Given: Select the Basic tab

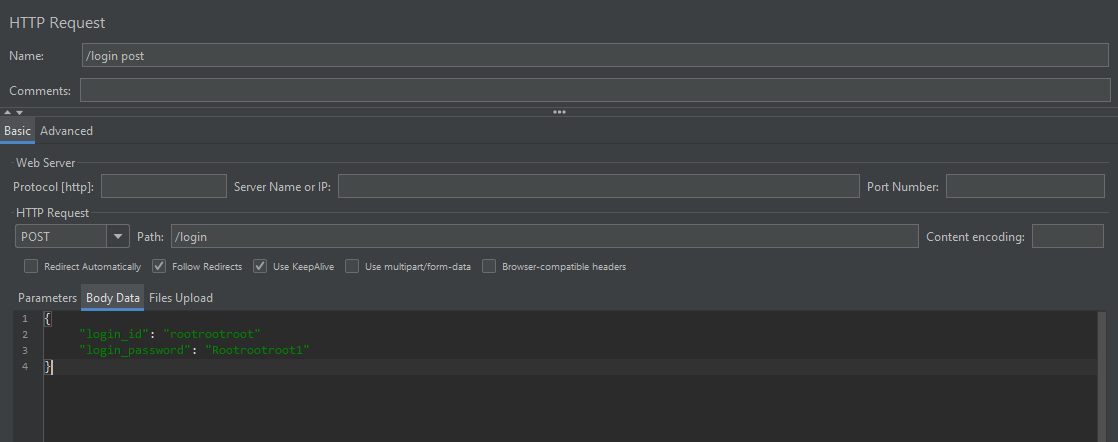Looking at the screenshot, I should pyautogui.click(x=17, y=130).
